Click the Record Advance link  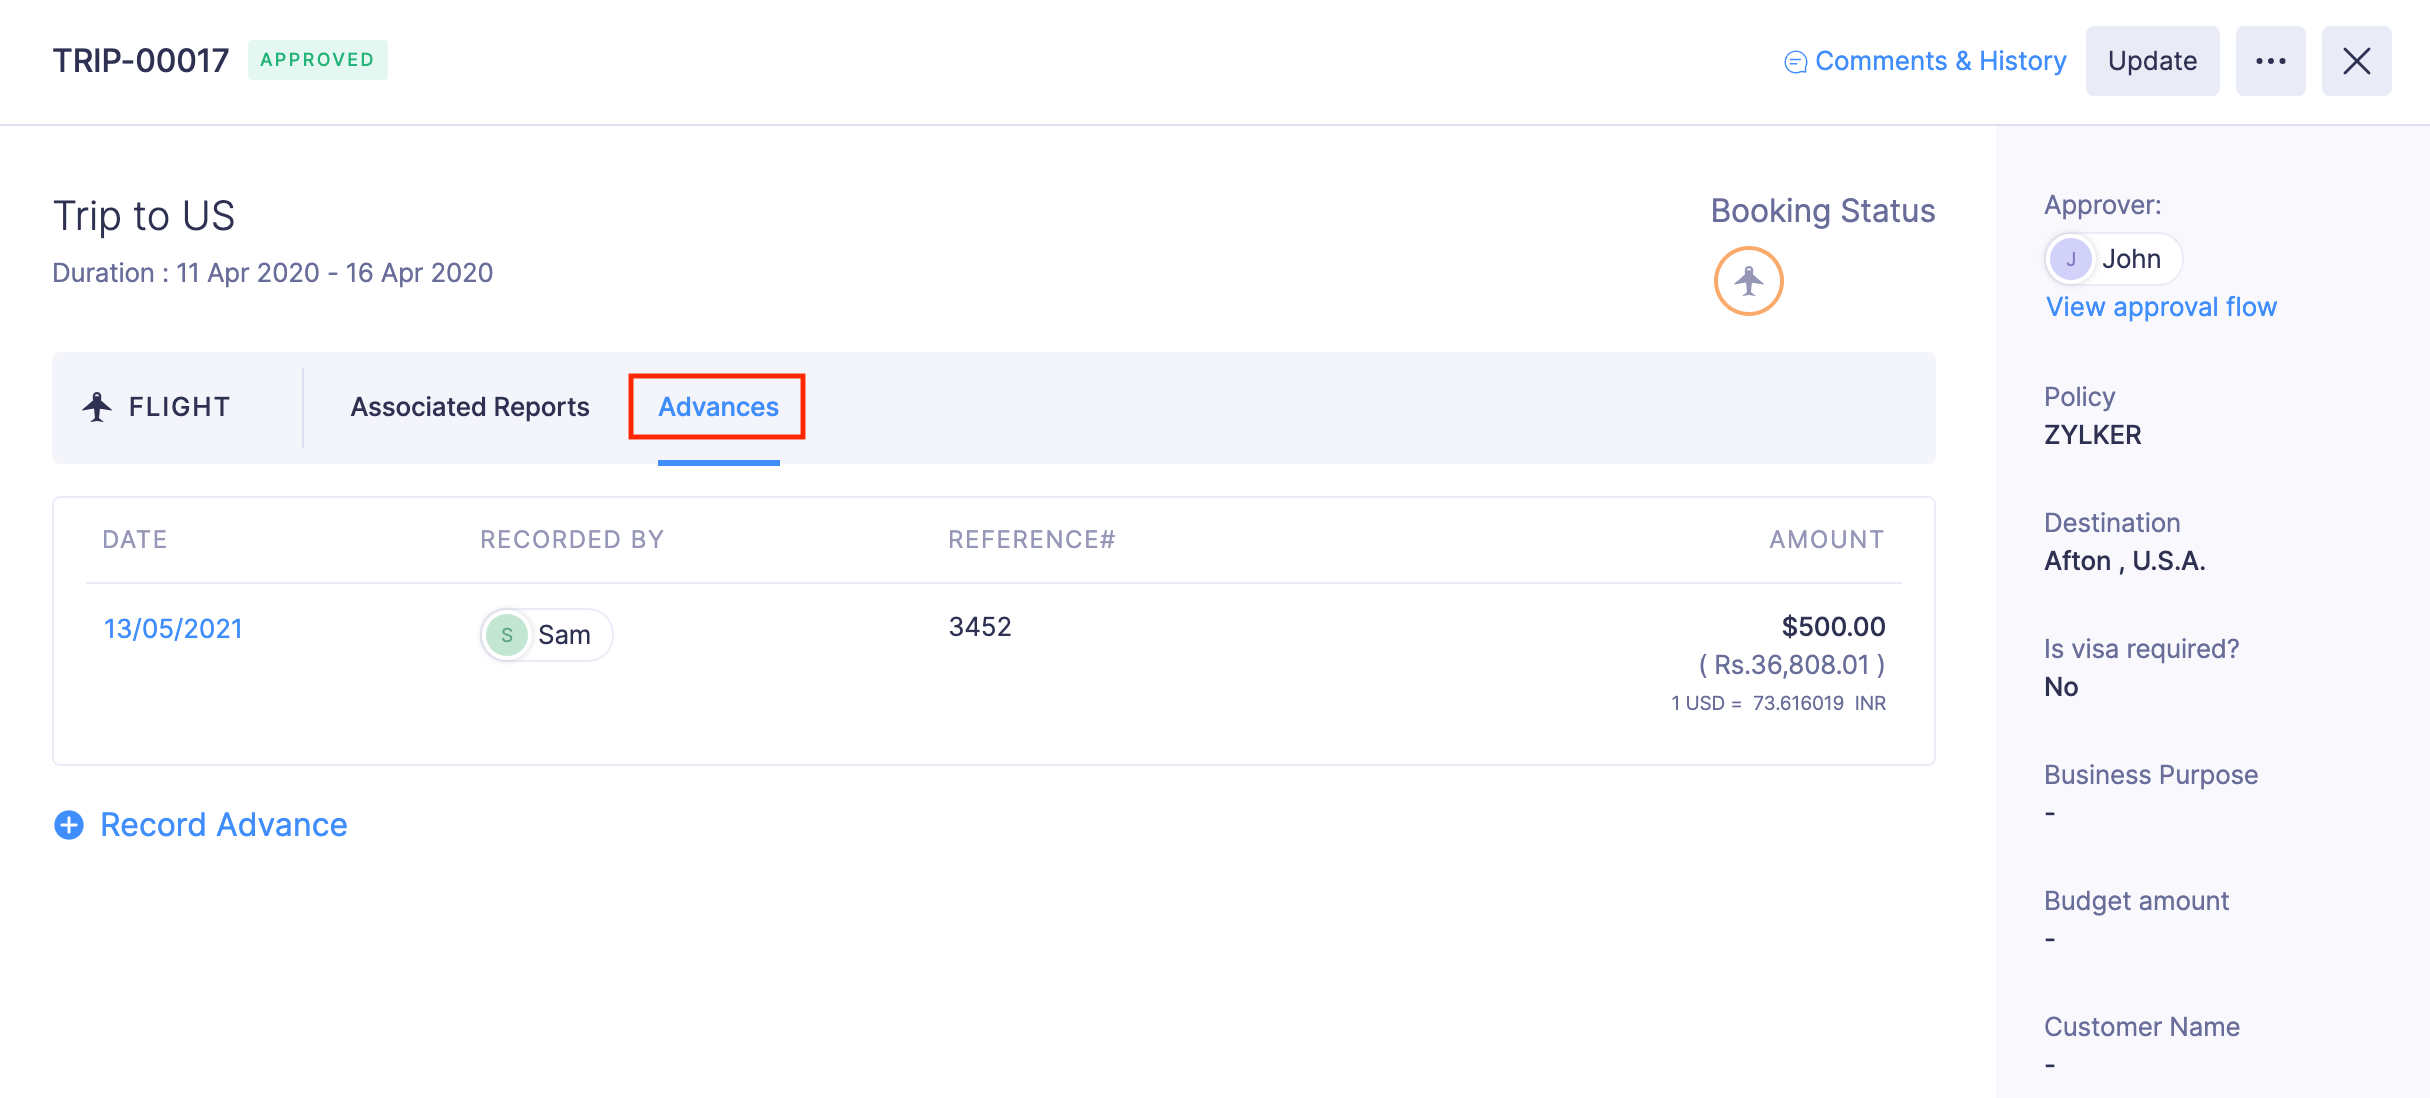click(x=223, y=825)
